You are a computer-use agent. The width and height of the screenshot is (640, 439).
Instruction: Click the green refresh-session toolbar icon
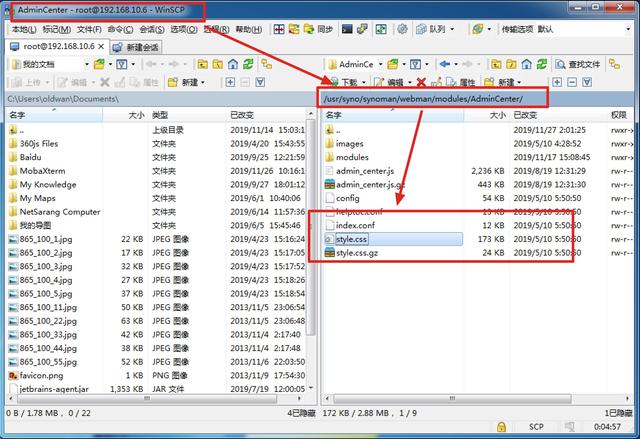click(381, 29)
